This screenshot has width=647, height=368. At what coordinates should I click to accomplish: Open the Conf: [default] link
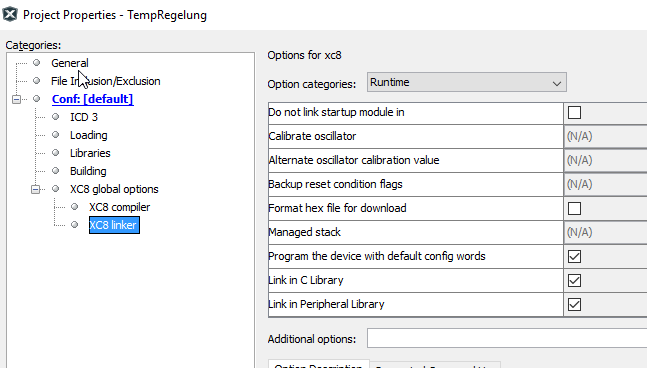click(92, 99)
